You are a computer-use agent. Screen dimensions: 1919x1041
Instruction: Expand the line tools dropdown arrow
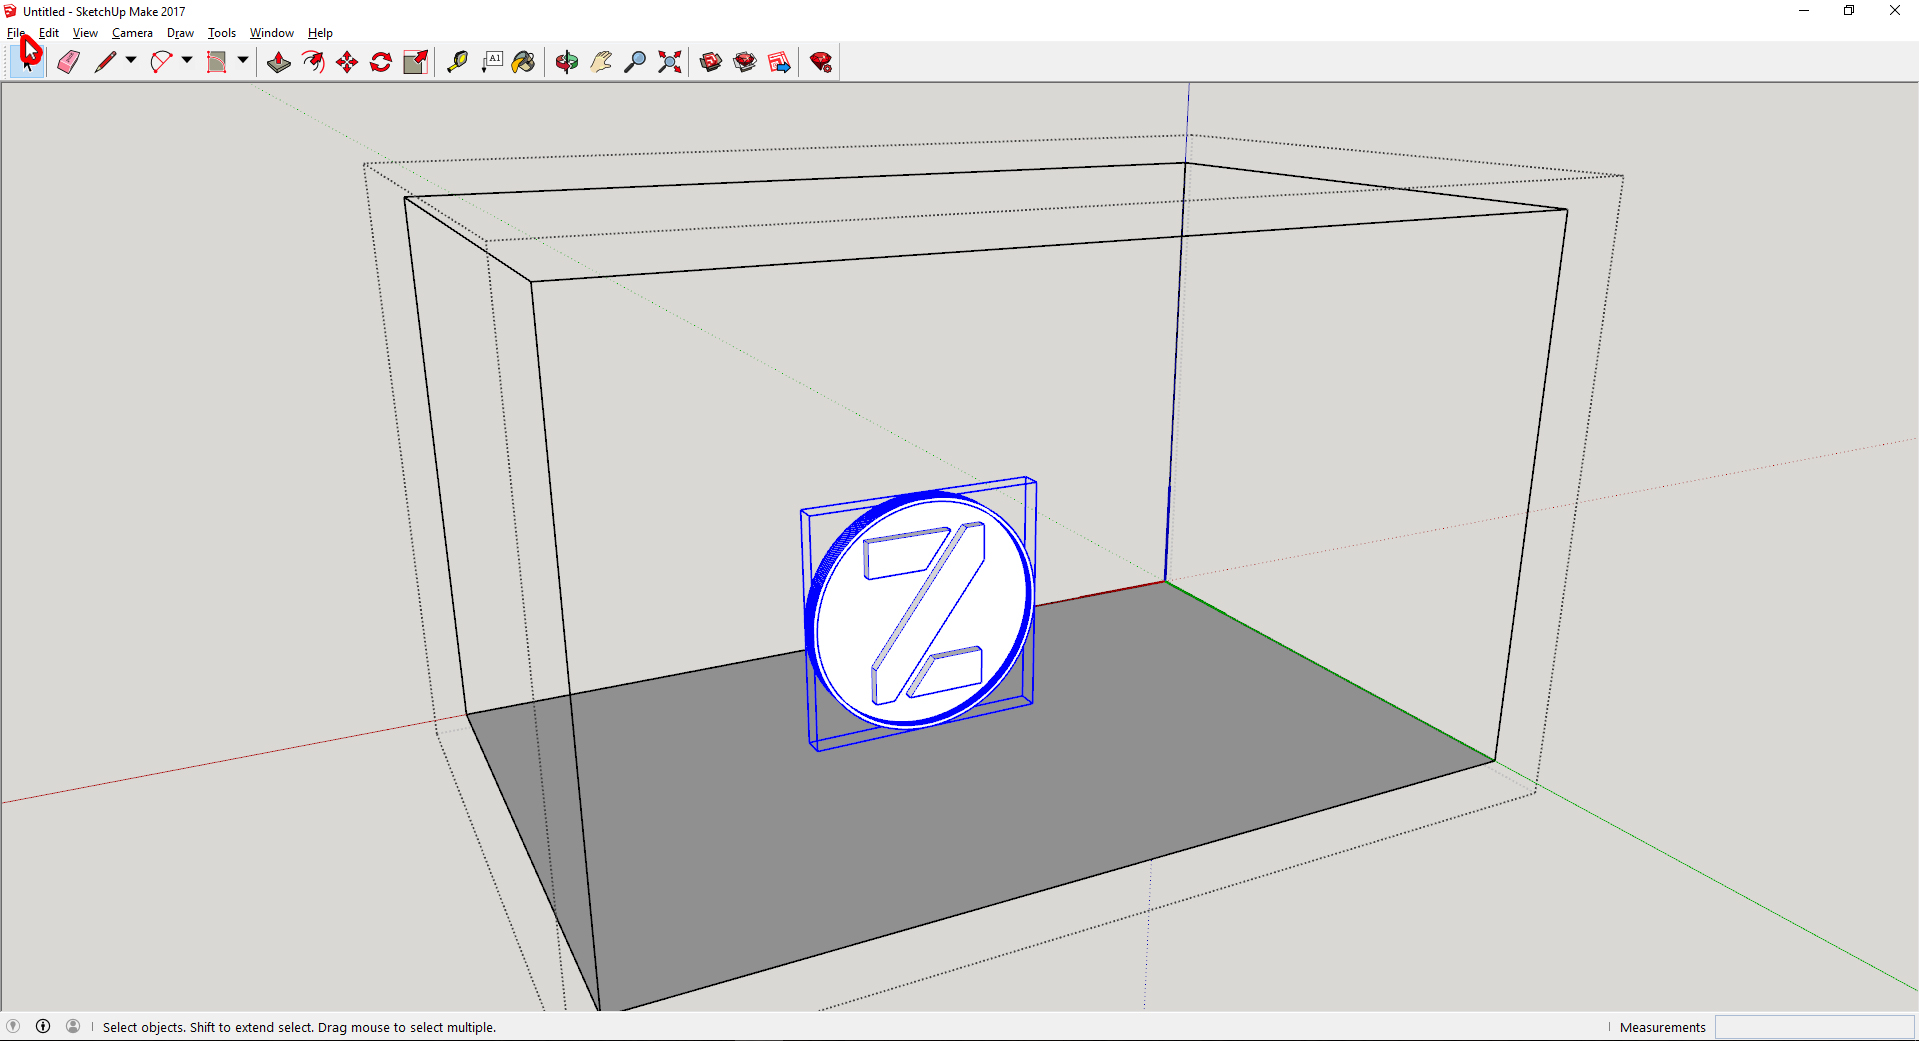coord(131,61)
